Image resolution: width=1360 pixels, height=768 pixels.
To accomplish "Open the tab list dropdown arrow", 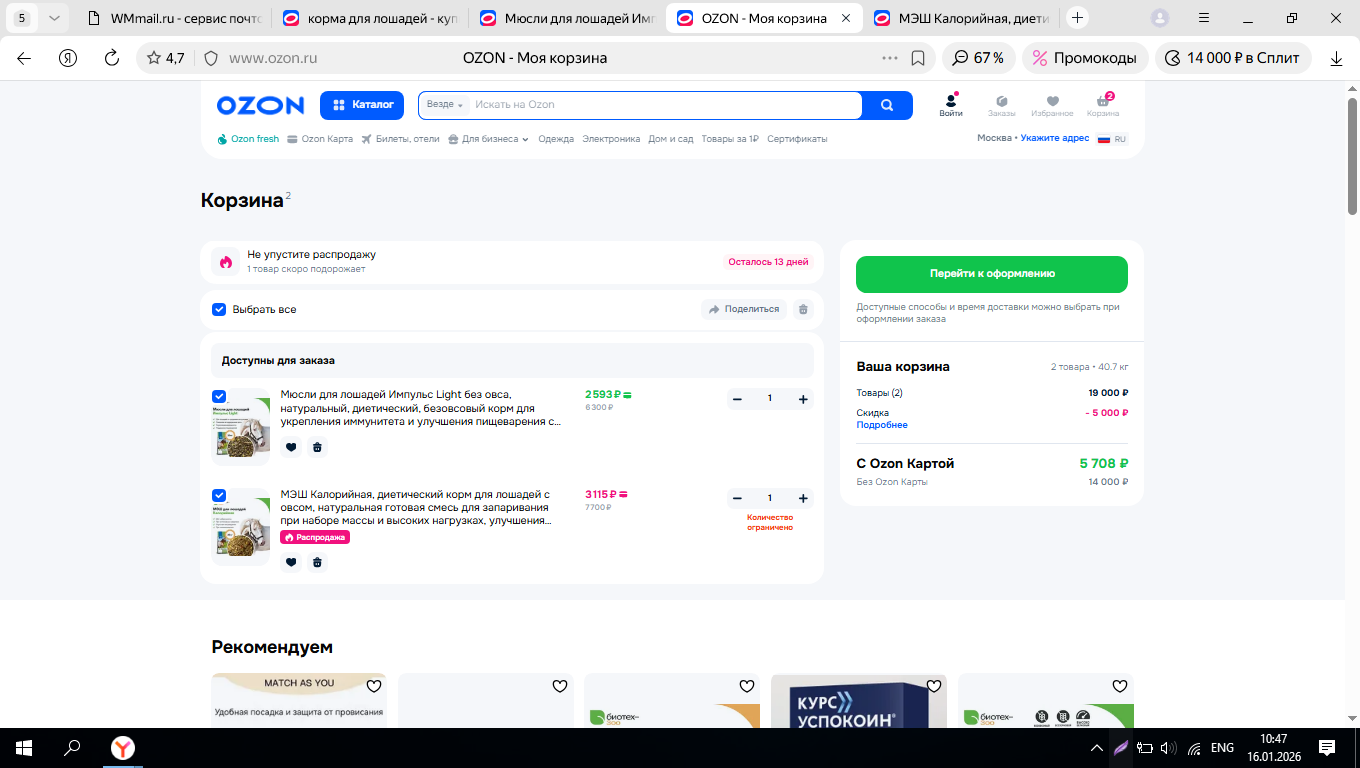I will 54,18.
